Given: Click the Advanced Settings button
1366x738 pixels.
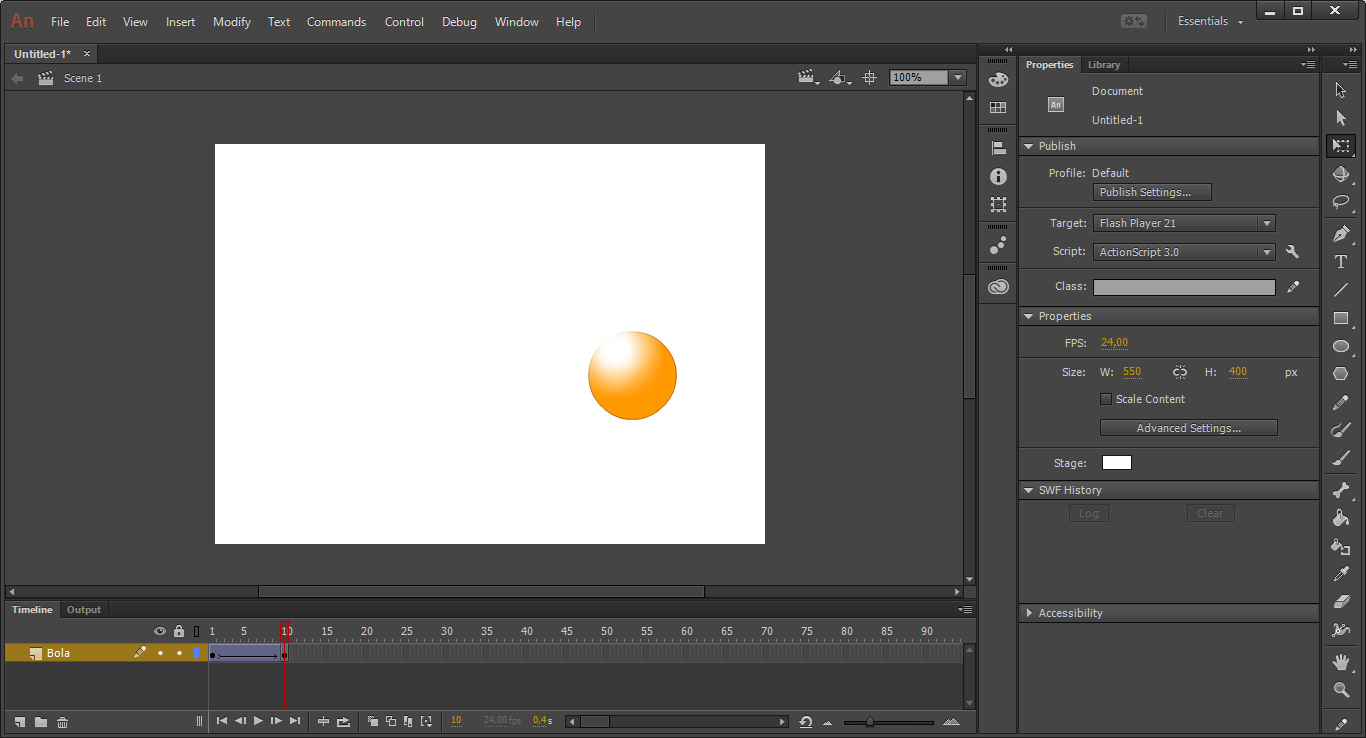Looking at the screenshot, I should (x=1188, y=428).
